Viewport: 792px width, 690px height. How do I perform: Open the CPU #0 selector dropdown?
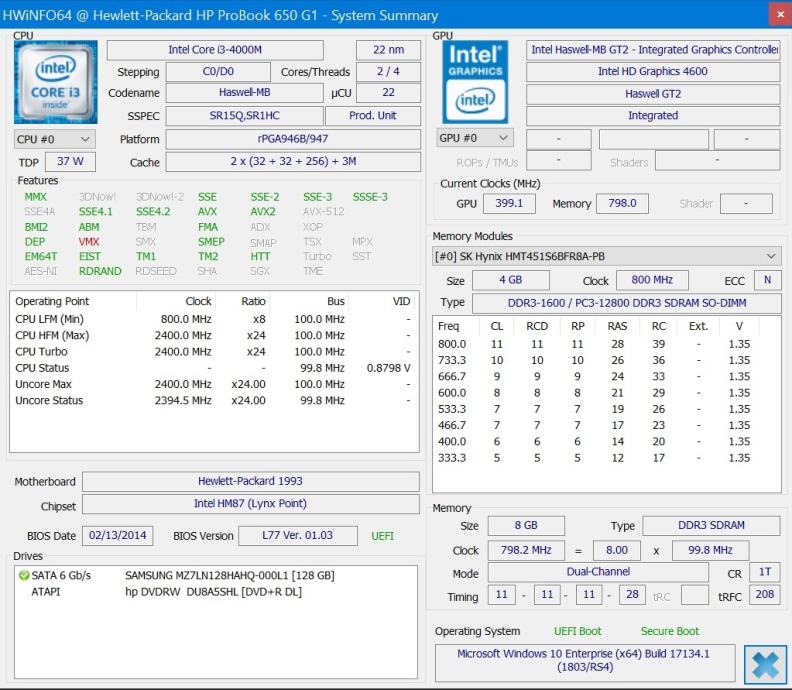(55, 139)
